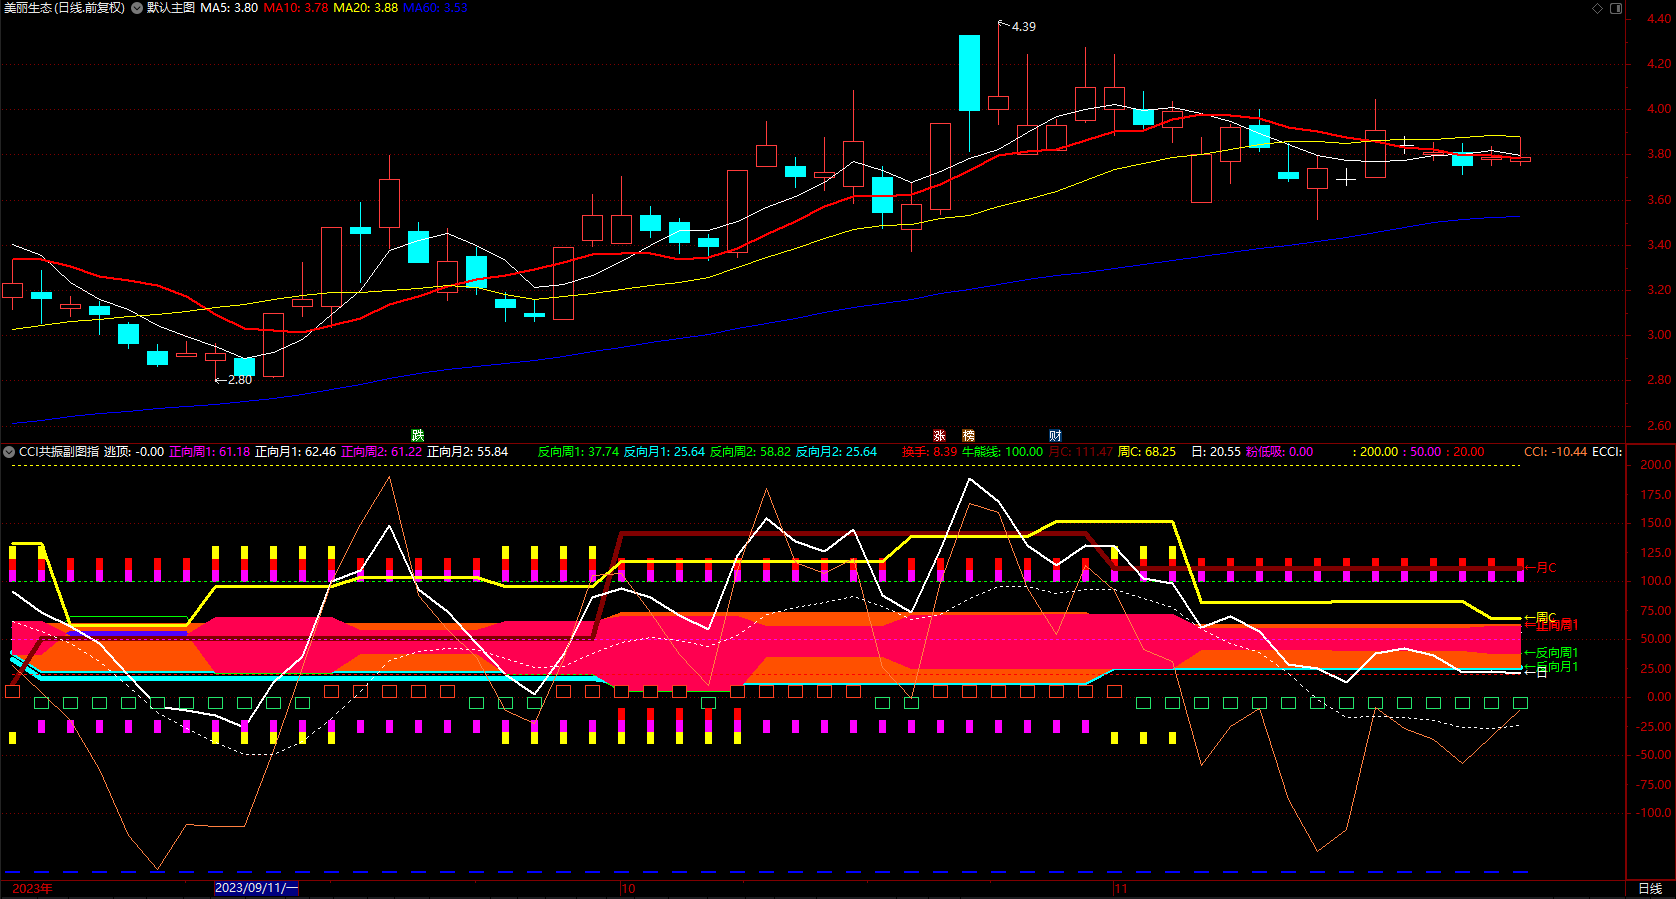Click the CCI: -10.44 value

pos(1555,452)
